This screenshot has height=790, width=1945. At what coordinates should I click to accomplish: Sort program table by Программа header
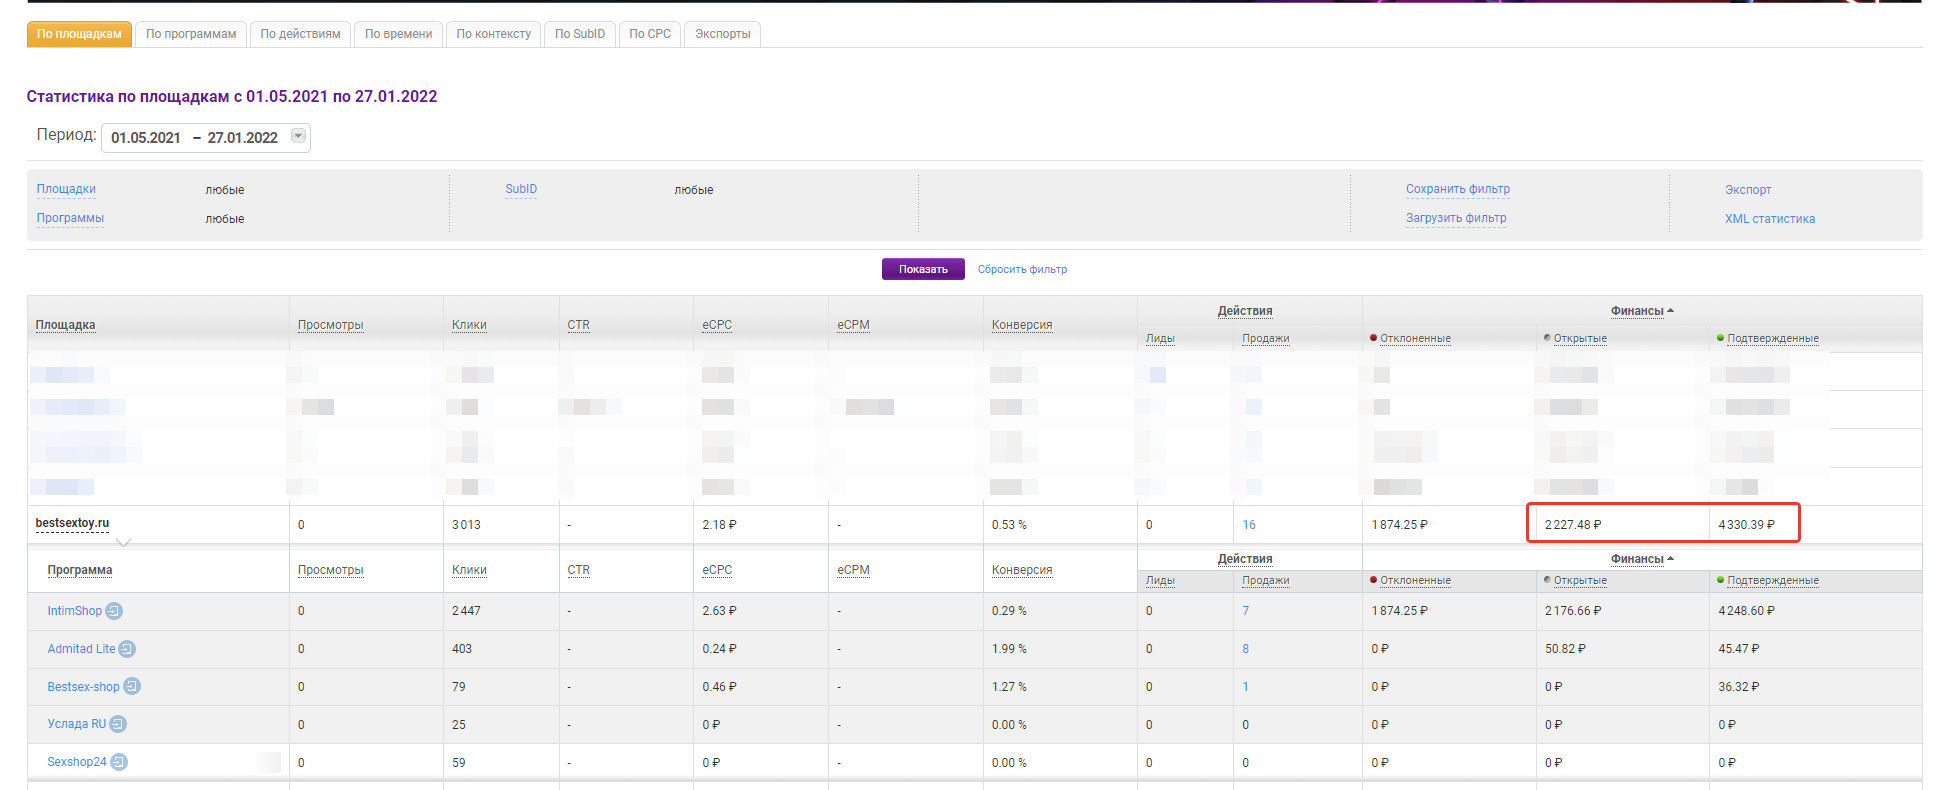point(80,570)
